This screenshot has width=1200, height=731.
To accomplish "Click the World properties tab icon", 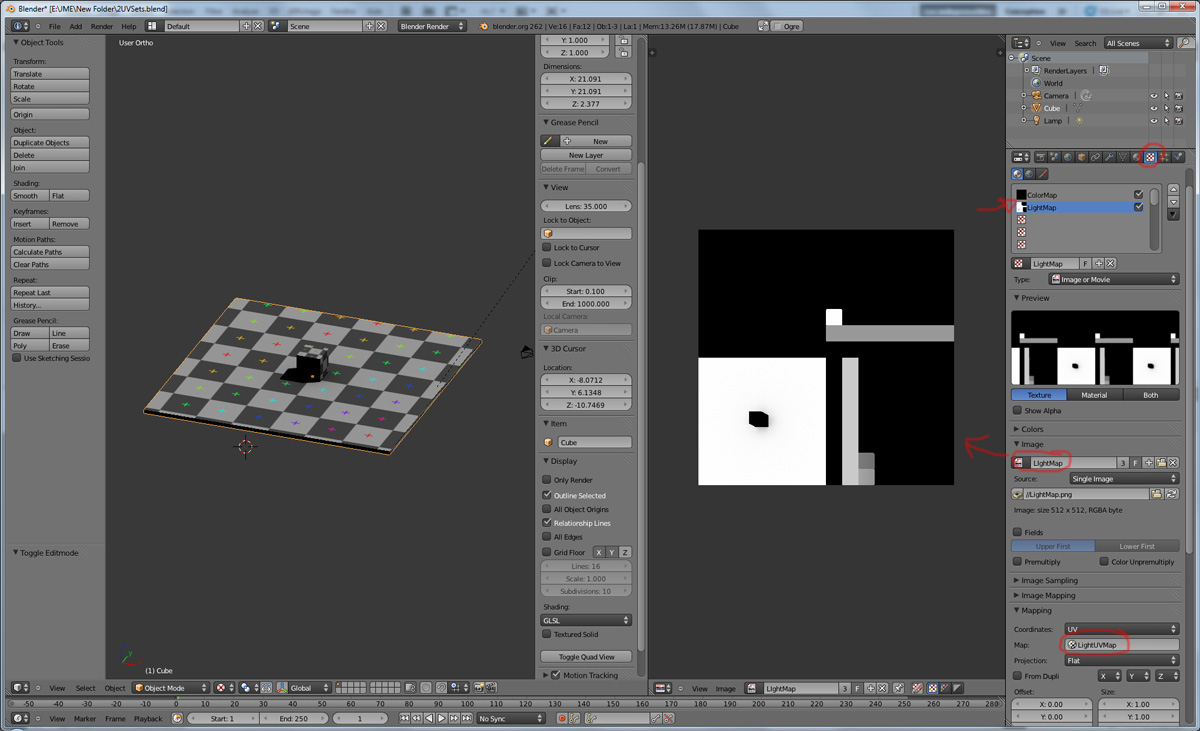I will point(1068,157).
